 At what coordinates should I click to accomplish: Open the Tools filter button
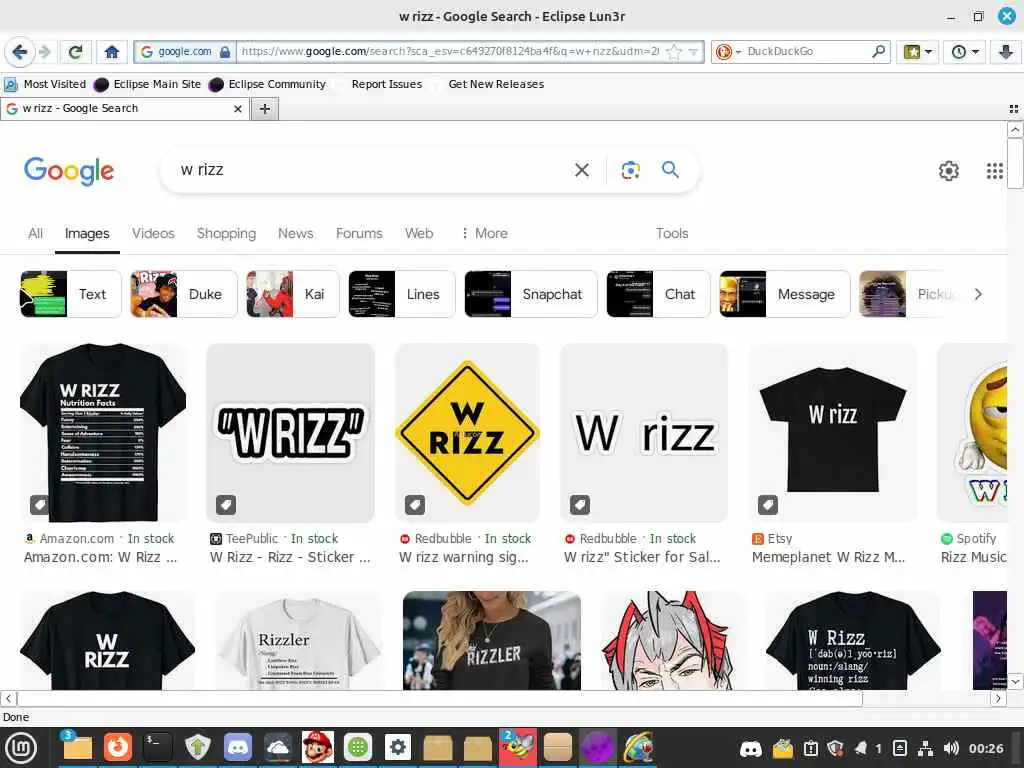tap(671, 234)
